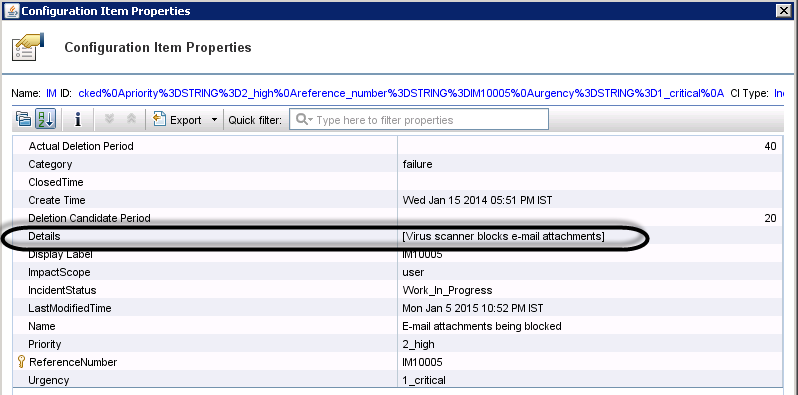Click the Virus scanner details value
The height and width of the screenshot is (395, 798).
coord(503,237)
